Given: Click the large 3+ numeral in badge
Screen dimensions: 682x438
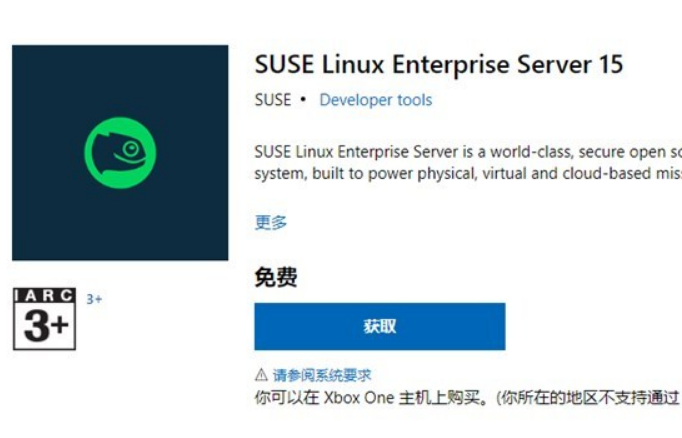Looking at the screenshot, I should pyautogui.click(x=46, y=326).
